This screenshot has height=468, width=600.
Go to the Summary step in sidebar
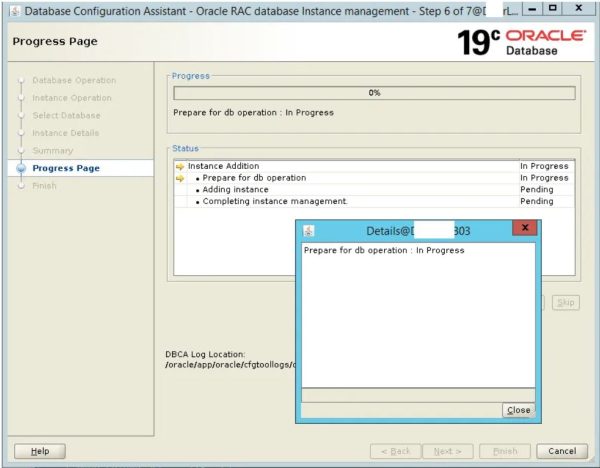pyautogui.click(x=52, y=150)
